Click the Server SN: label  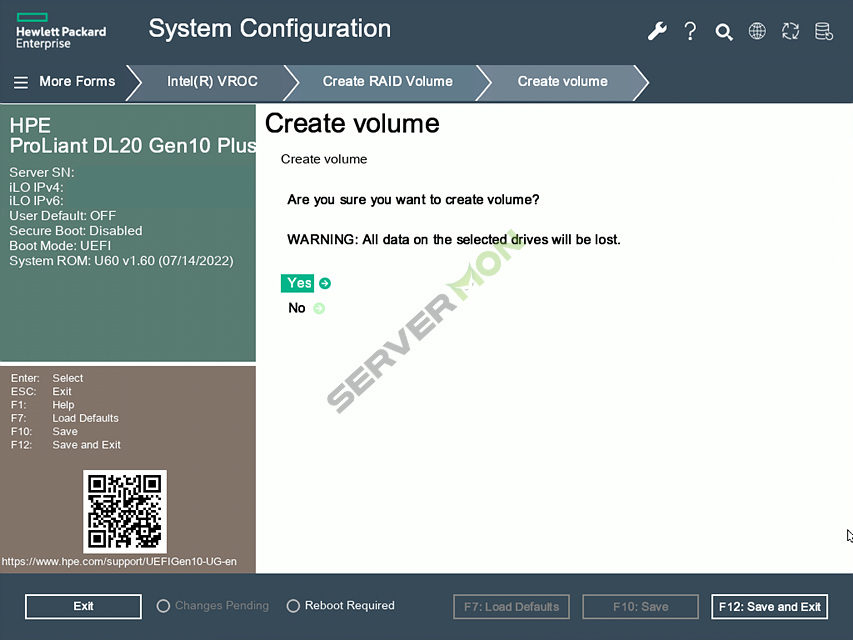42,173
